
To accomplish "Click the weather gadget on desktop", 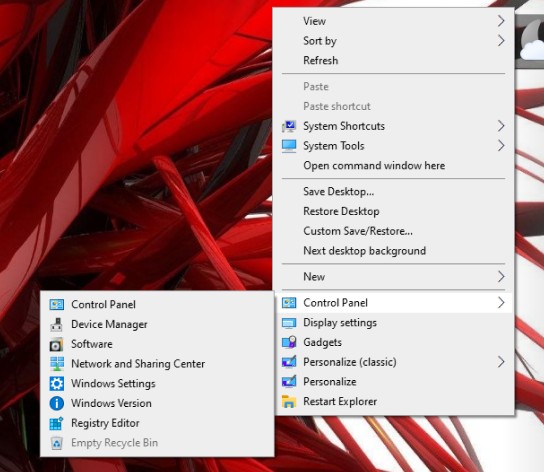I will 530,41.
